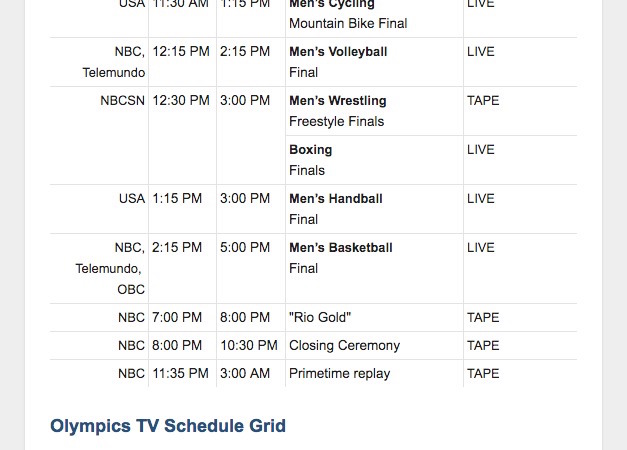Click the Freestyle Finals description text
Screen dimensions: 627x450
(x=336, y=121)
